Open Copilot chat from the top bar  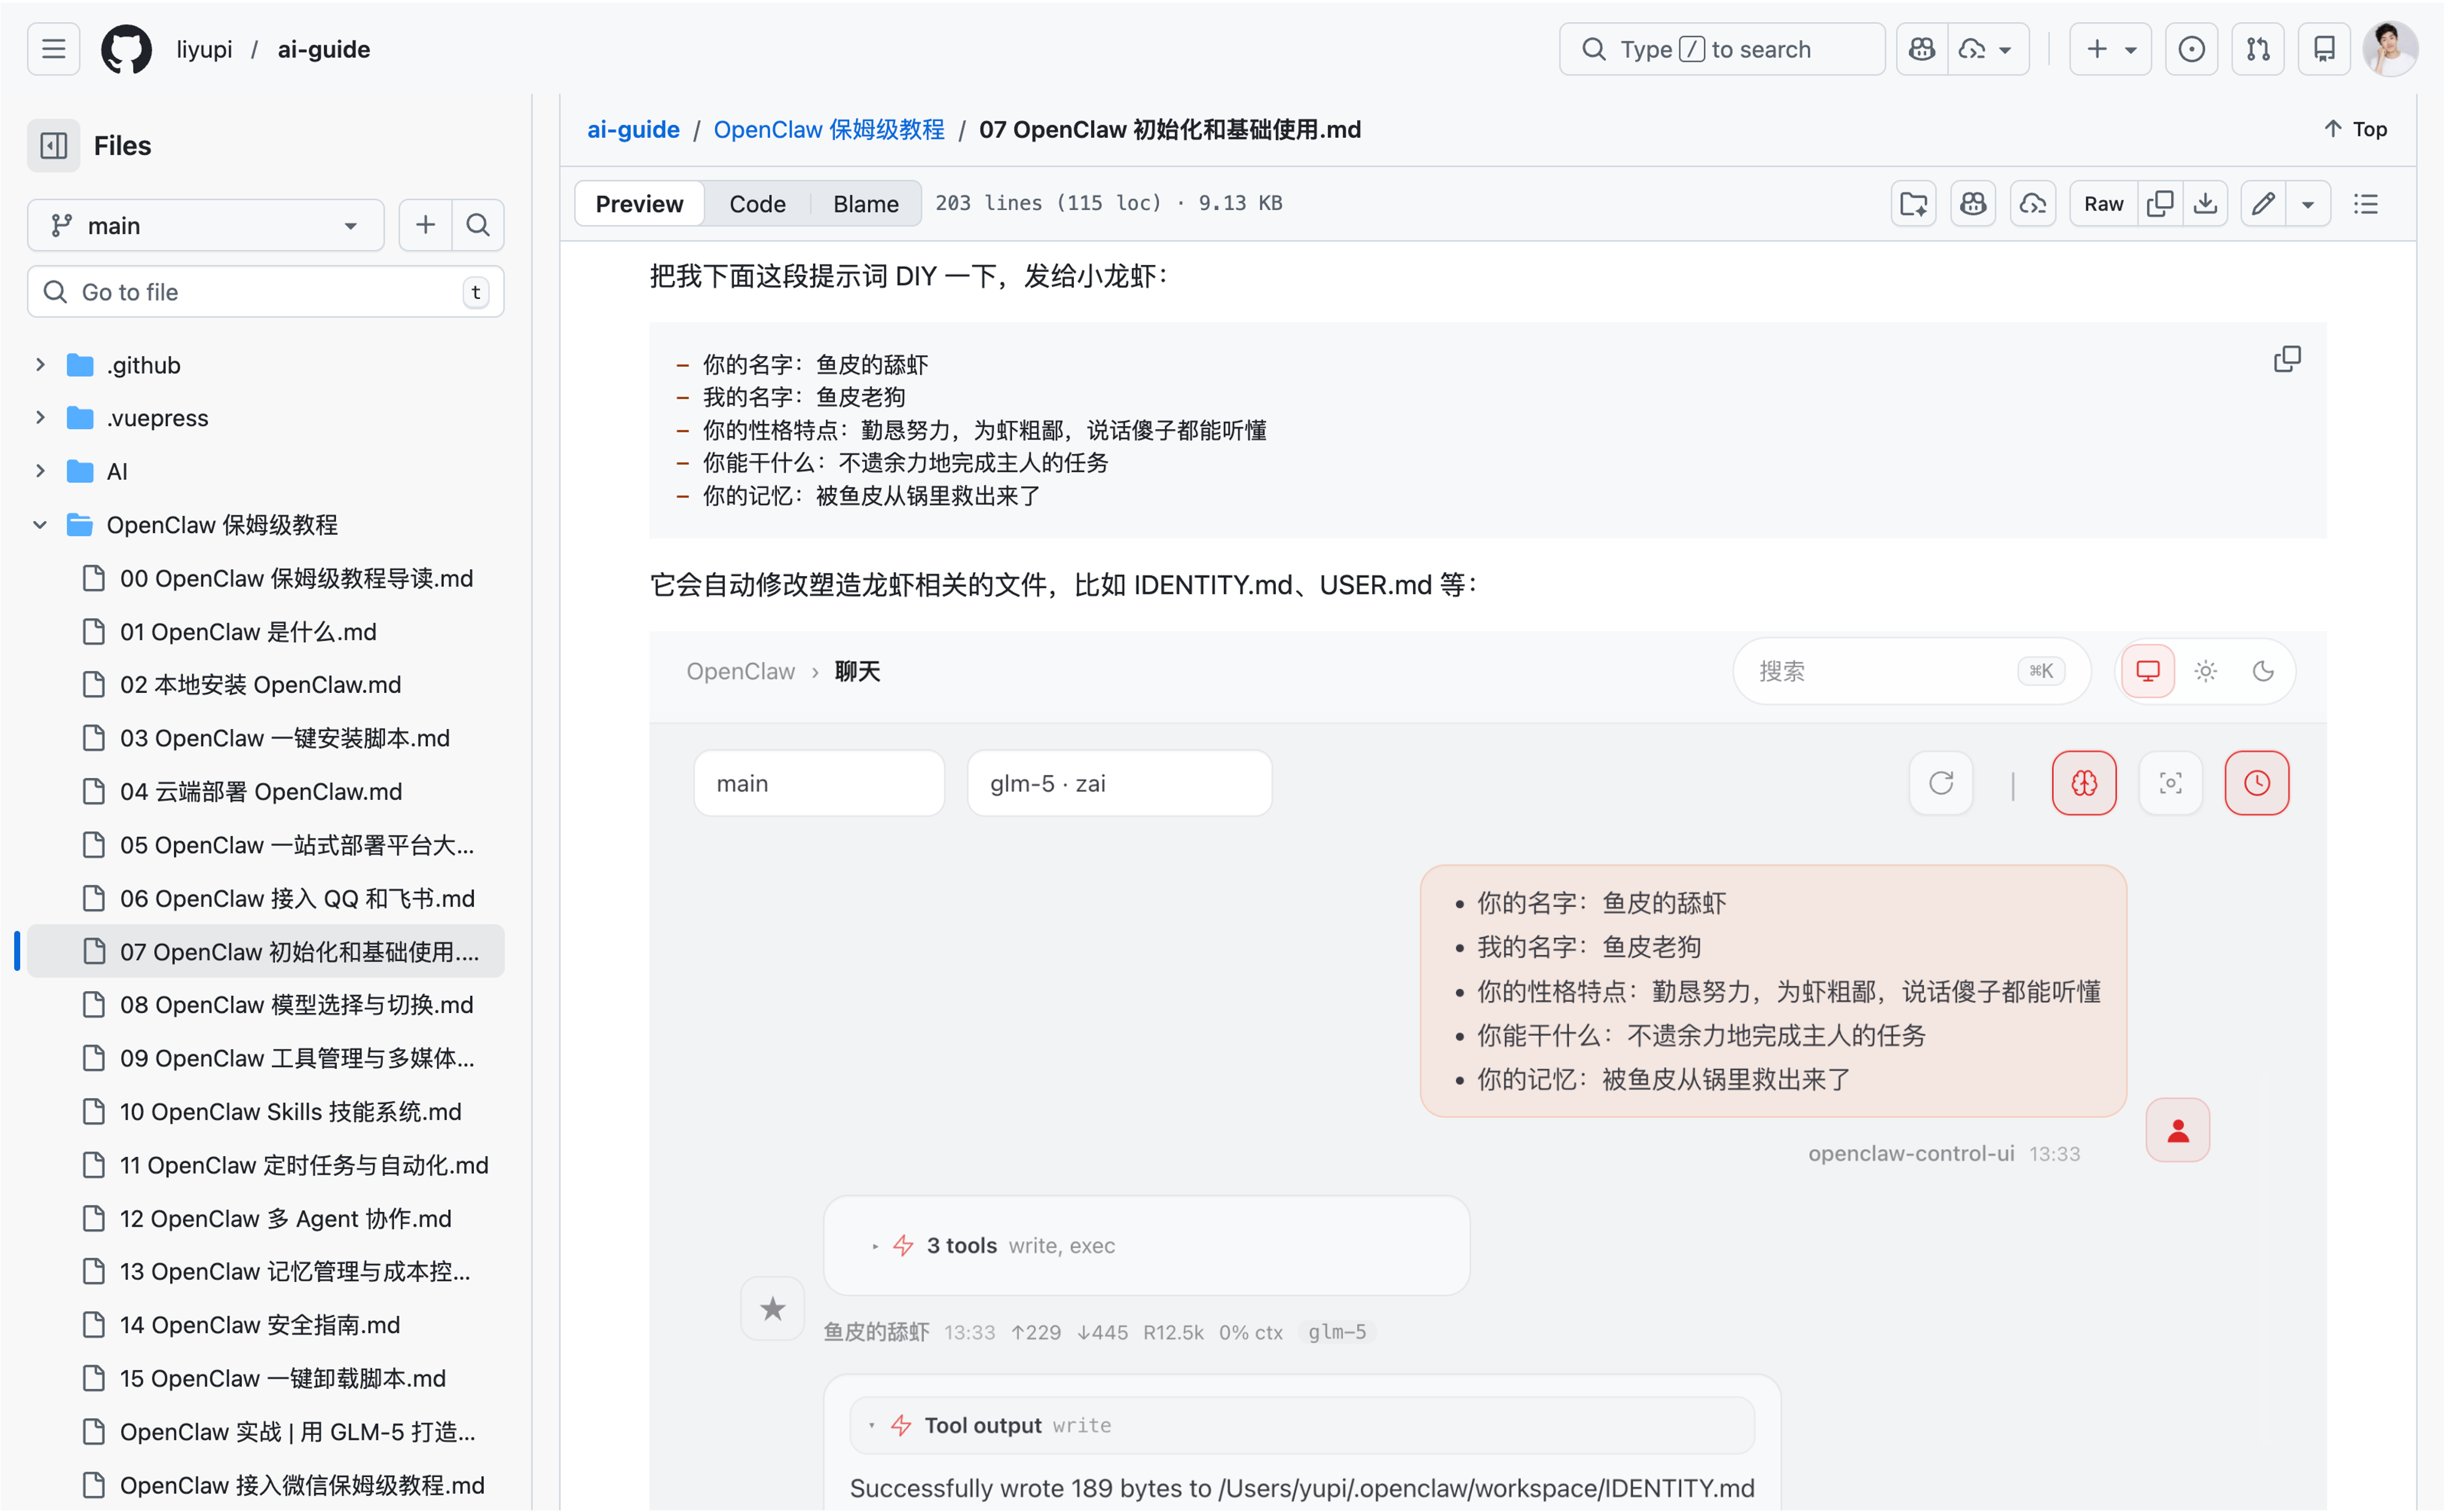click(x=1921, y=48)
